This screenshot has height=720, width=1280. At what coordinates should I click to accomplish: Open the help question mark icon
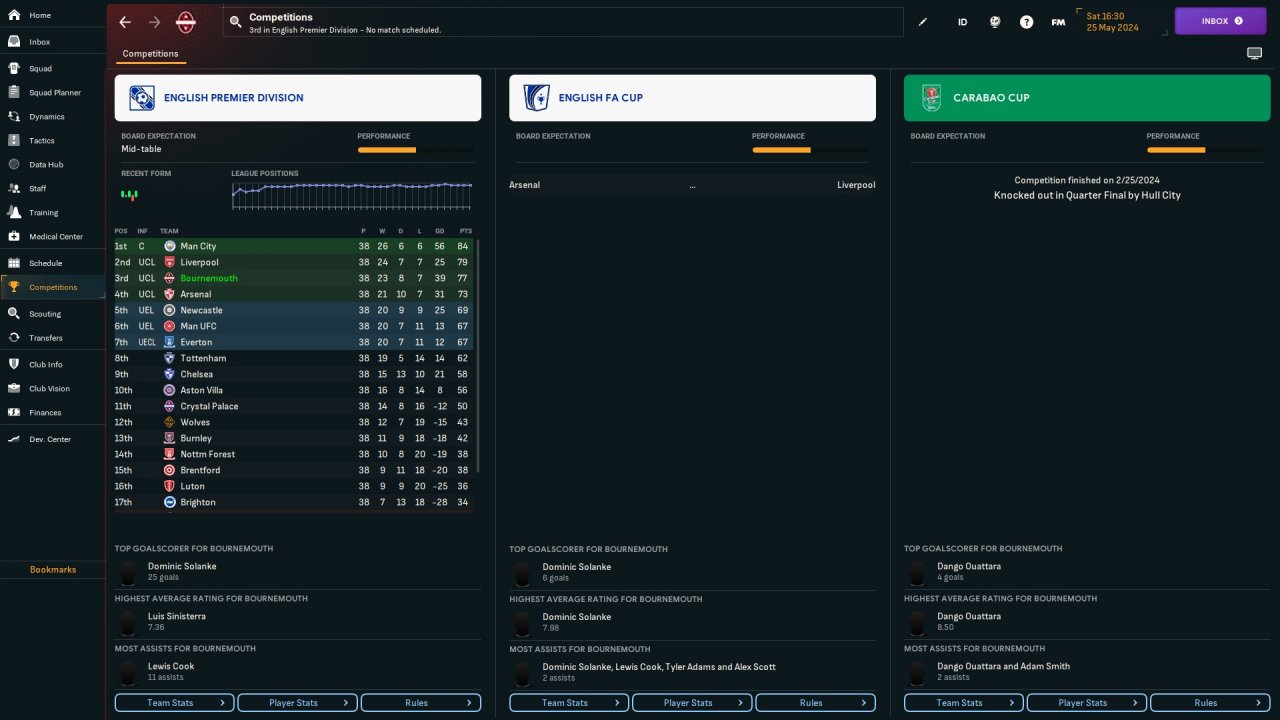[1026, 22]
